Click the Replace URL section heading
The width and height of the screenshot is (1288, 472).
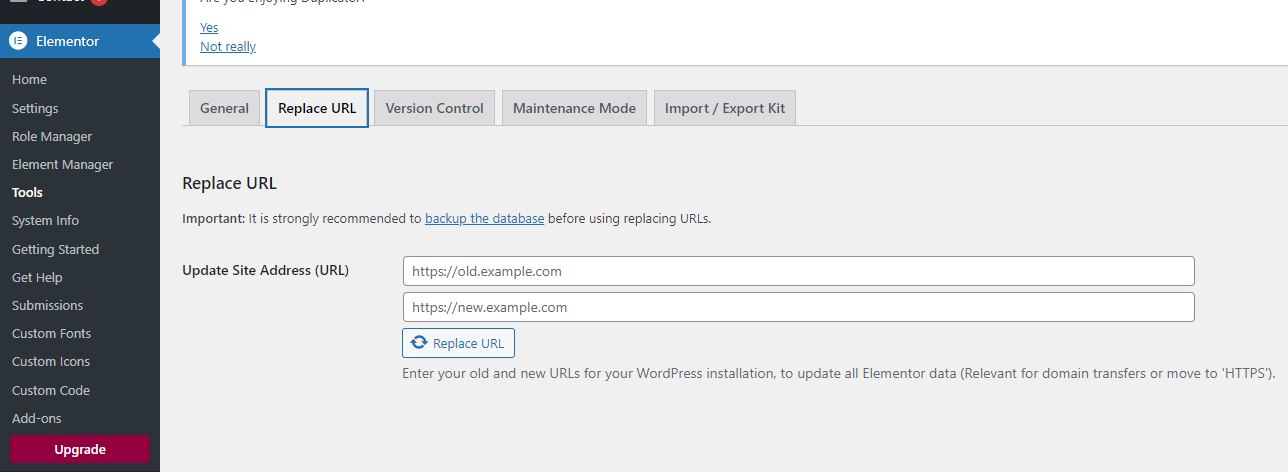[x=229, y=183]
